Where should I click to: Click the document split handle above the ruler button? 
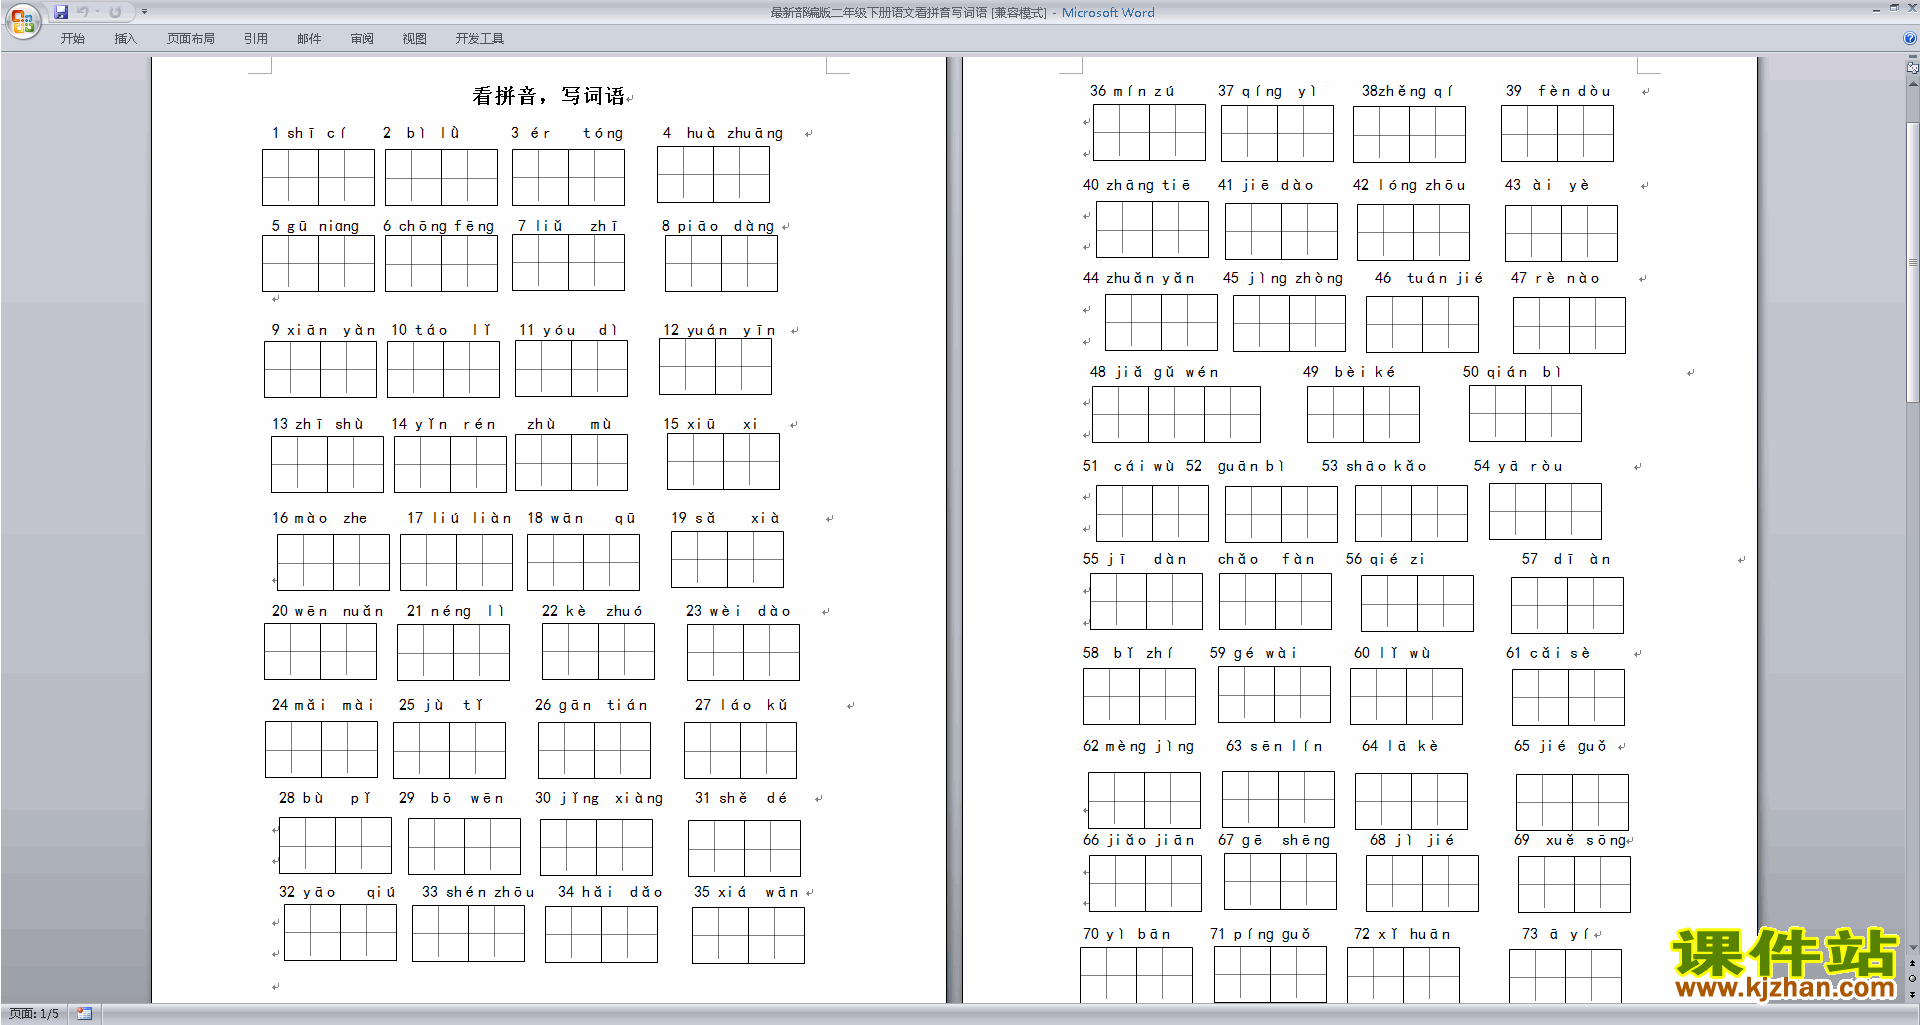click(1912, 58)
